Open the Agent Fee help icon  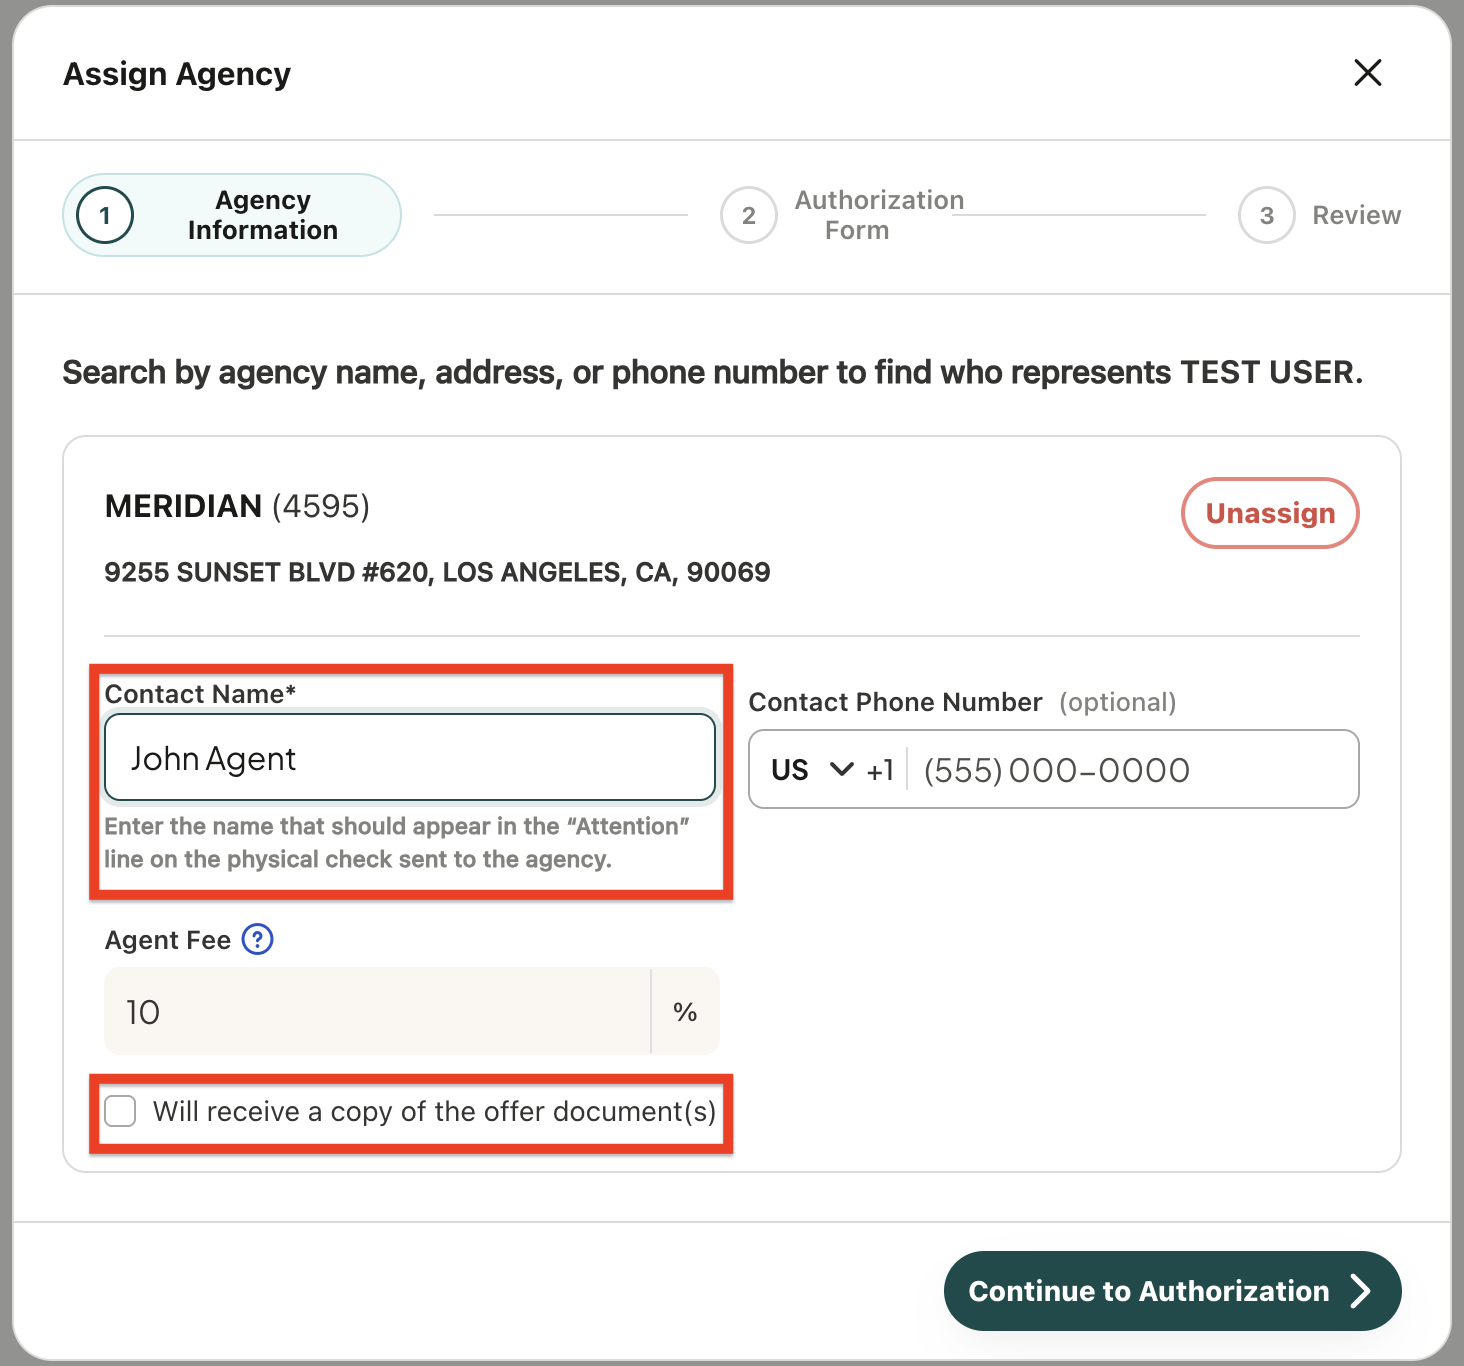(x=258, y=939)
